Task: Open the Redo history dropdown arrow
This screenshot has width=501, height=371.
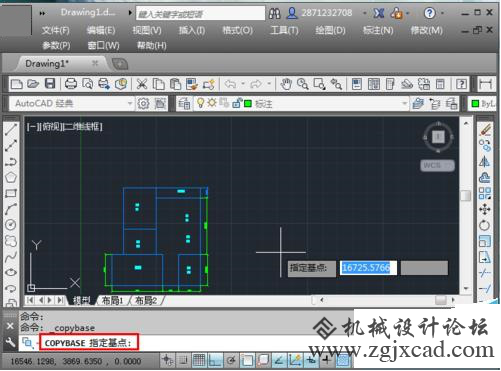Action: click(269, 84)
